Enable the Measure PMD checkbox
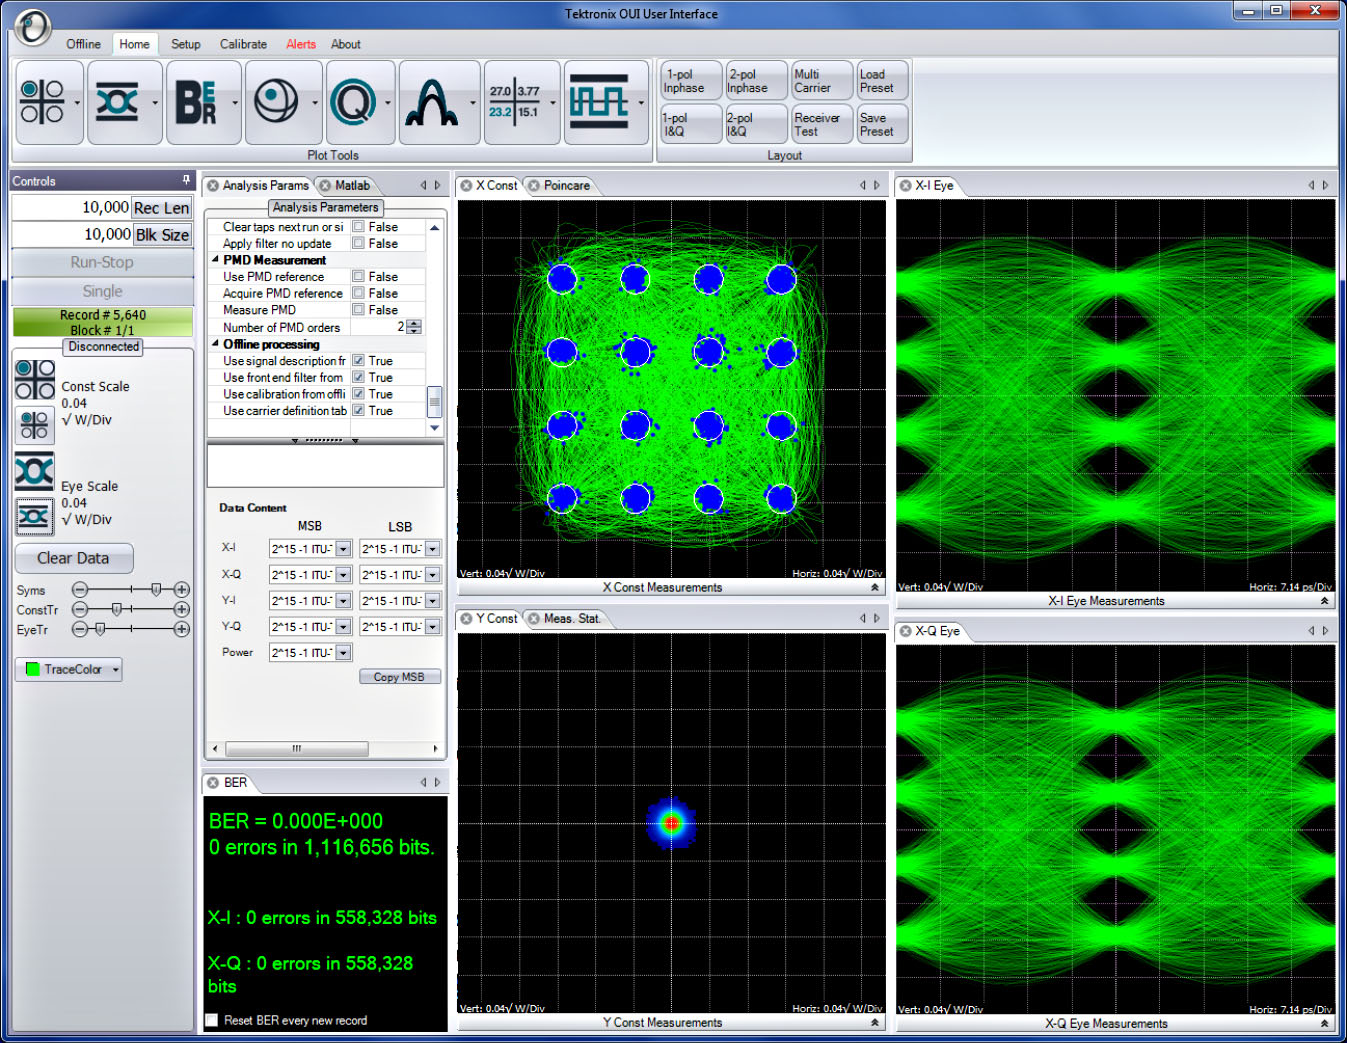The image size is (1347, 1043). pos(358,310)
